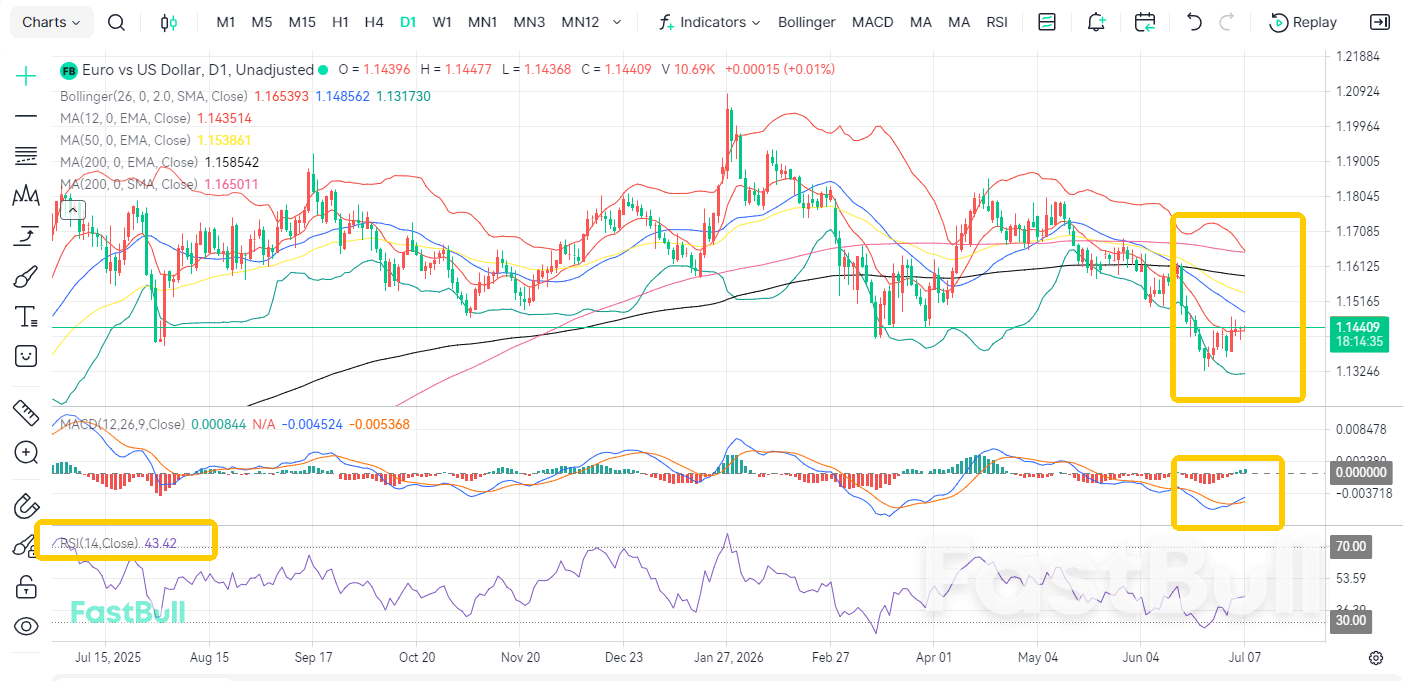The height and width of the screenshot is (681, 1403).
Task: Select the RSI(14,Close) legend
Action: (99, 543)
